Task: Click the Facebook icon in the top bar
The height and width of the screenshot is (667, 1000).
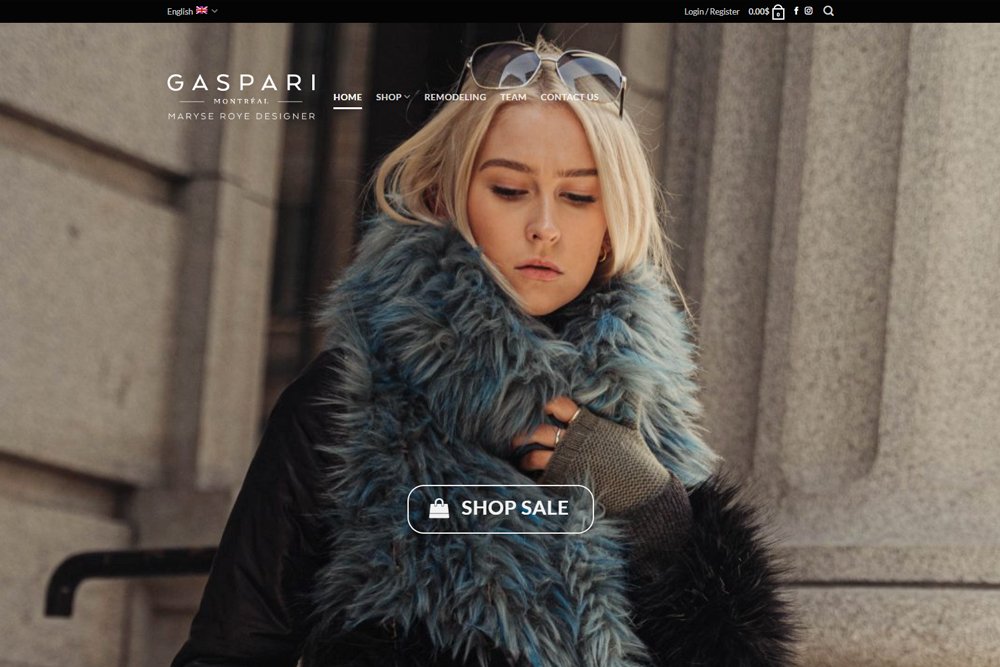Action: pos(796,11)
